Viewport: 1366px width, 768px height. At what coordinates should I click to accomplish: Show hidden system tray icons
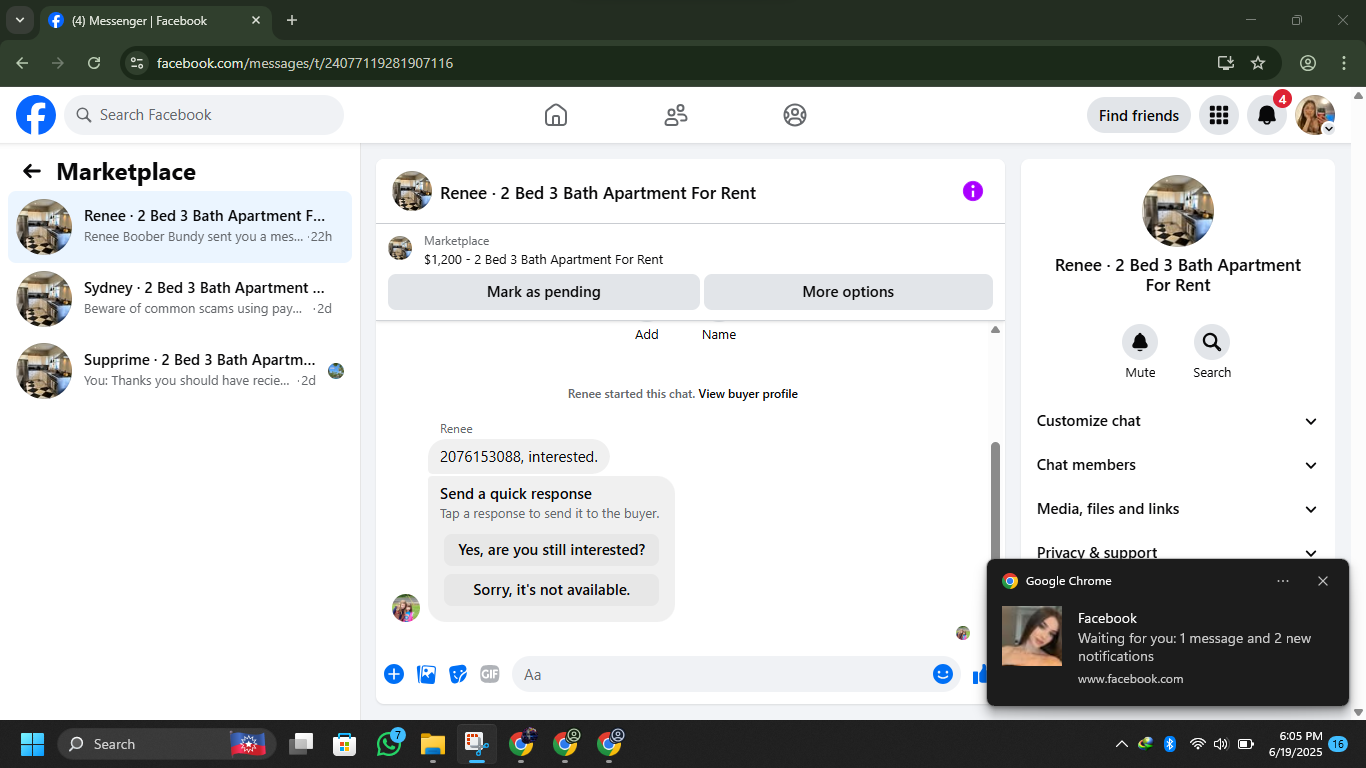tap(1121, 744)
